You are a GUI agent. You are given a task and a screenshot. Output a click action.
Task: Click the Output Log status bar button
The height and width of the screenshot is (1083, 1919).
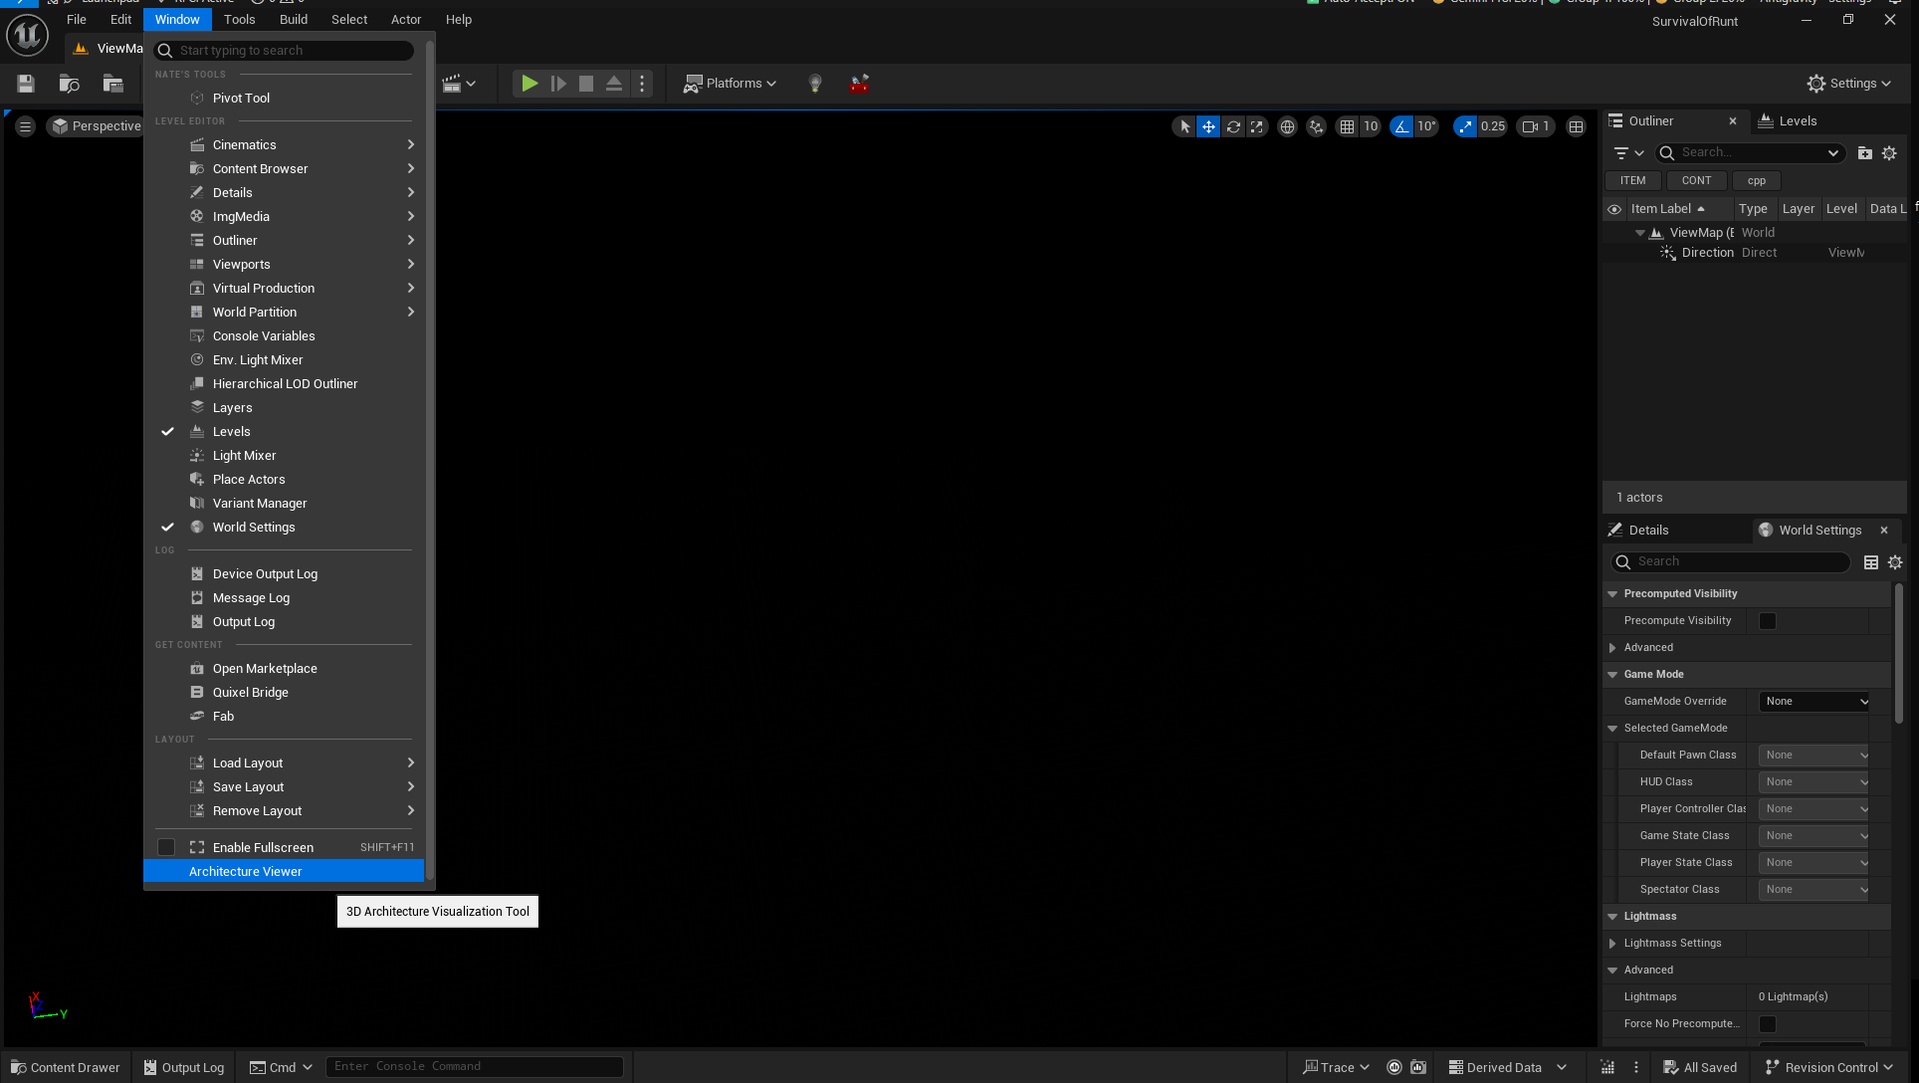coord(184,1068)
